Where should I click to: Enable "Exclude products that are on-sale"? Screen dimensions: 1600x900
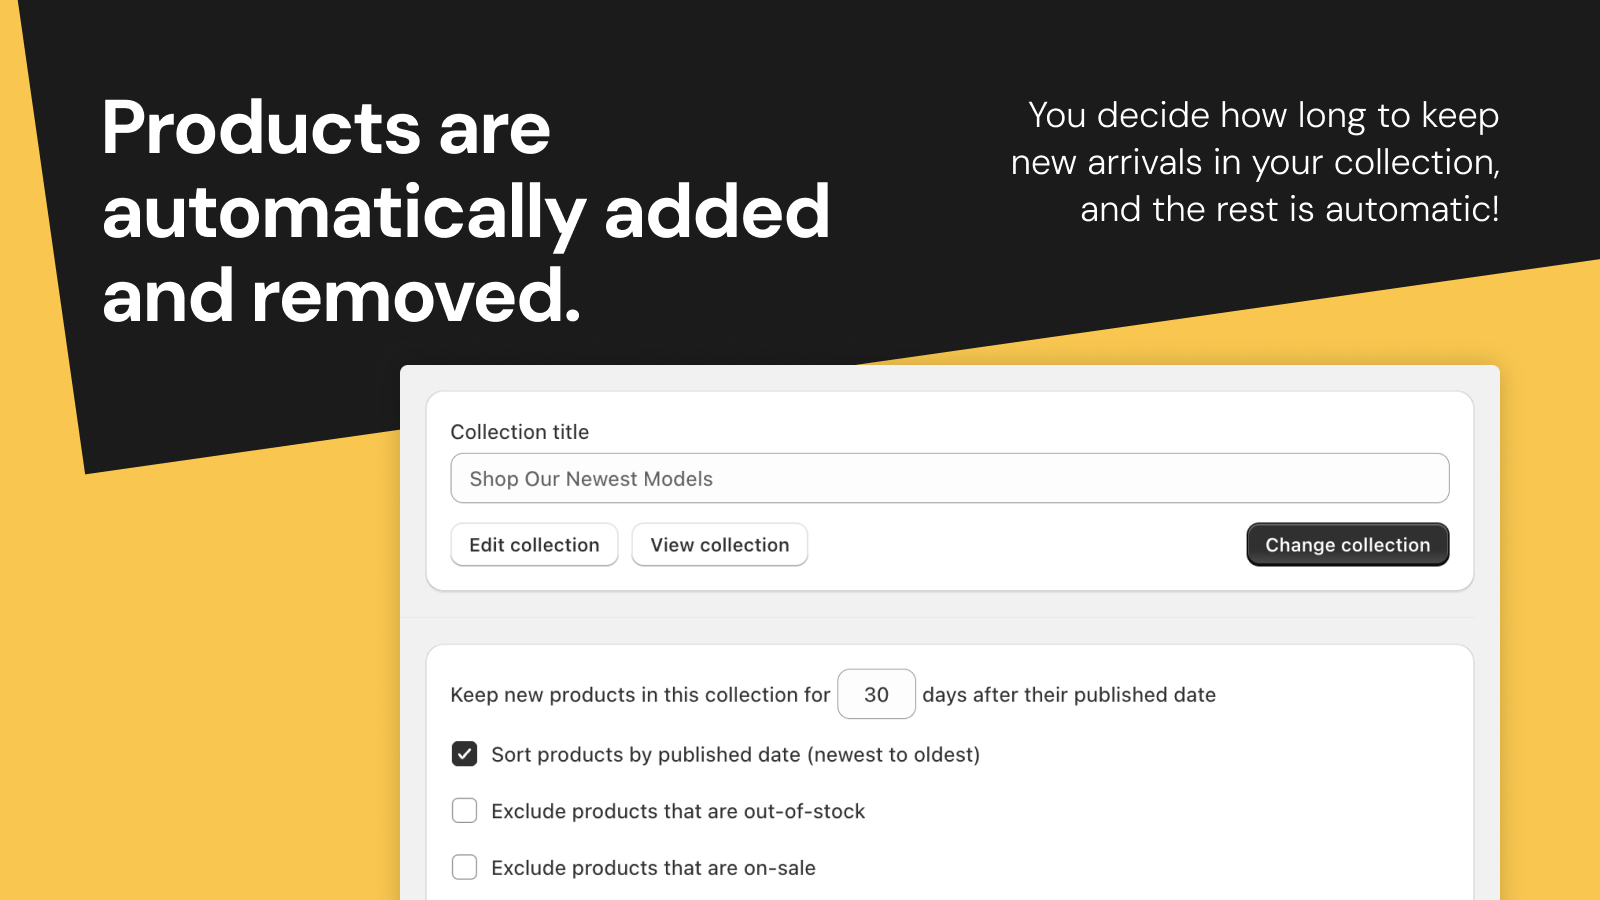(x=464, y=867)
